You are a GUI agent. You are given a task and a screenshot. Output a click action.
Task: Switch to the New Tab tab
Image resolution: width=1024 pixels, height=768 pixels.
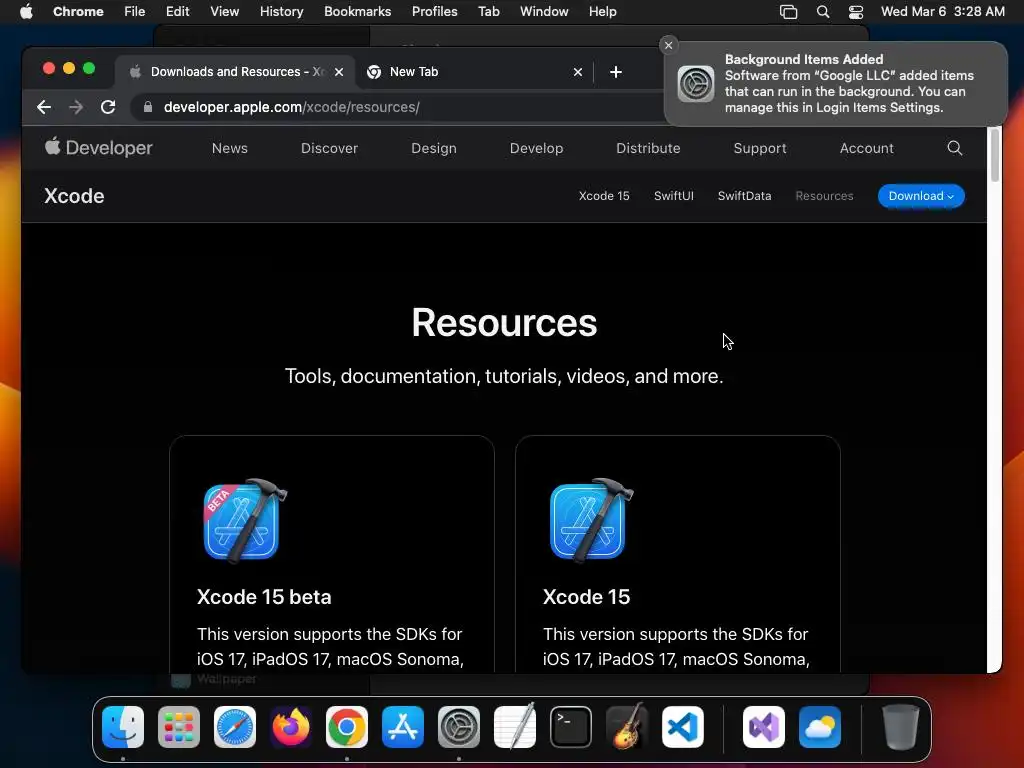tap(475, 72)
